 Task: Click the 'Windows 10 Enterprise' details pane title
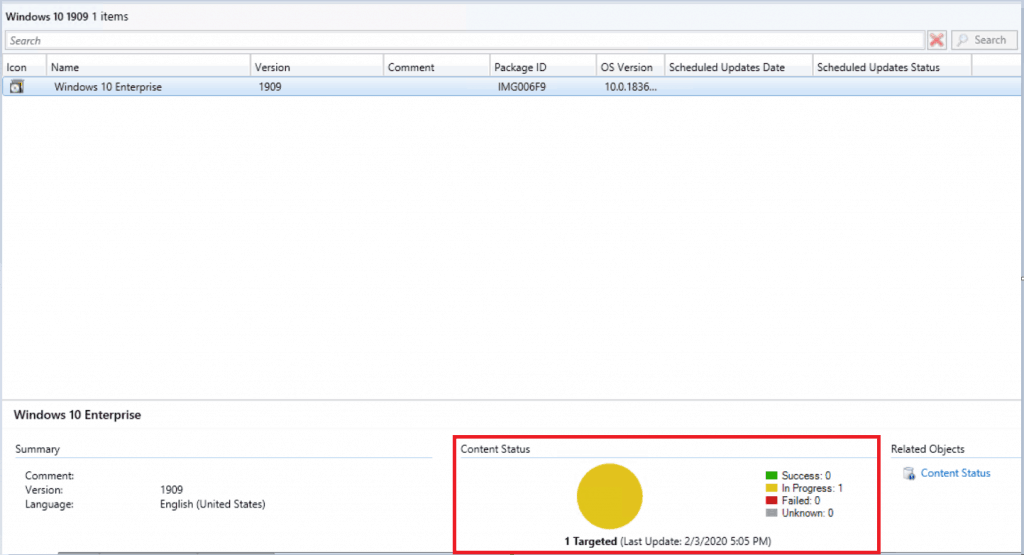(77, 415)
